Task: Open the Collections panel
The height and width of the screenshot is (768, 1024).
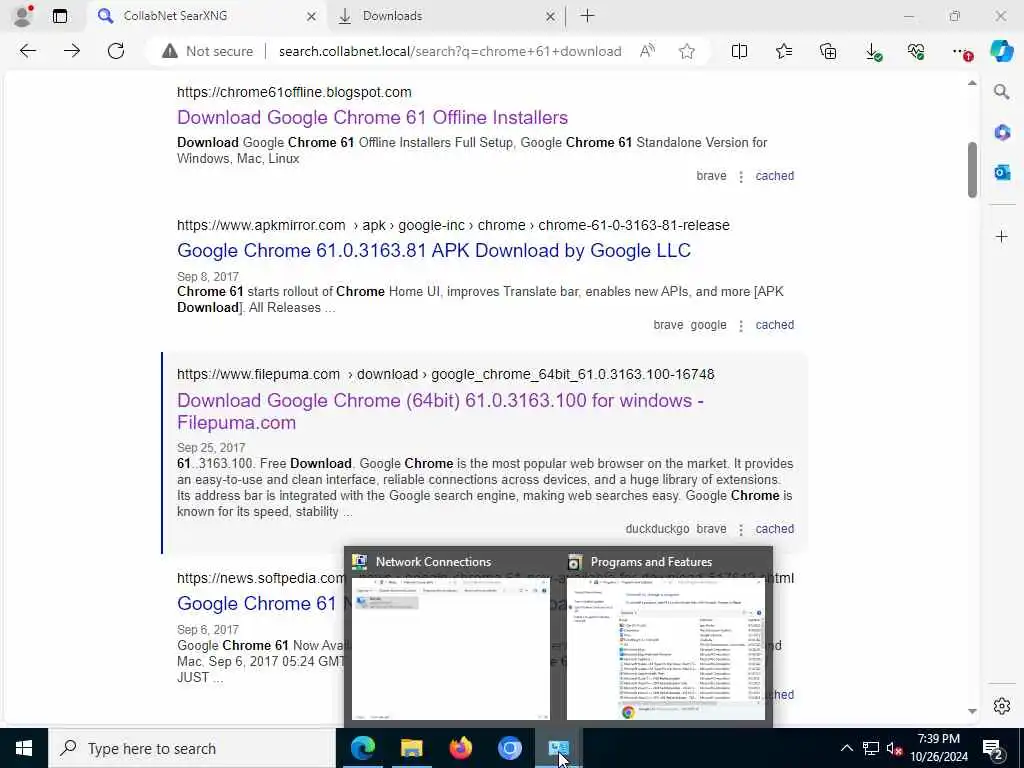Action: [x=828, y=51]
